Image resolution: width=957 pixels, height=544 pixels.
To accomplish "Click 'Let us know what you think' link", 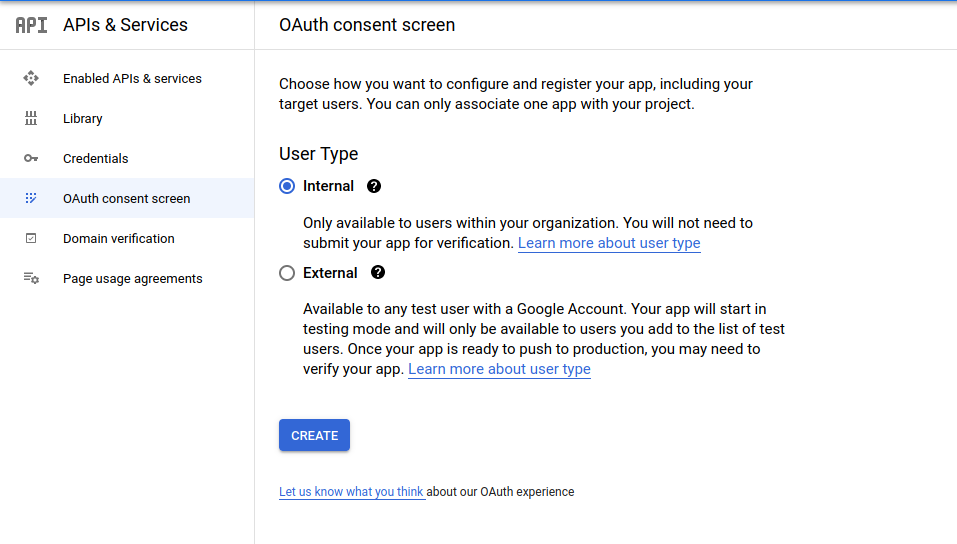I will tap(351, 492).
